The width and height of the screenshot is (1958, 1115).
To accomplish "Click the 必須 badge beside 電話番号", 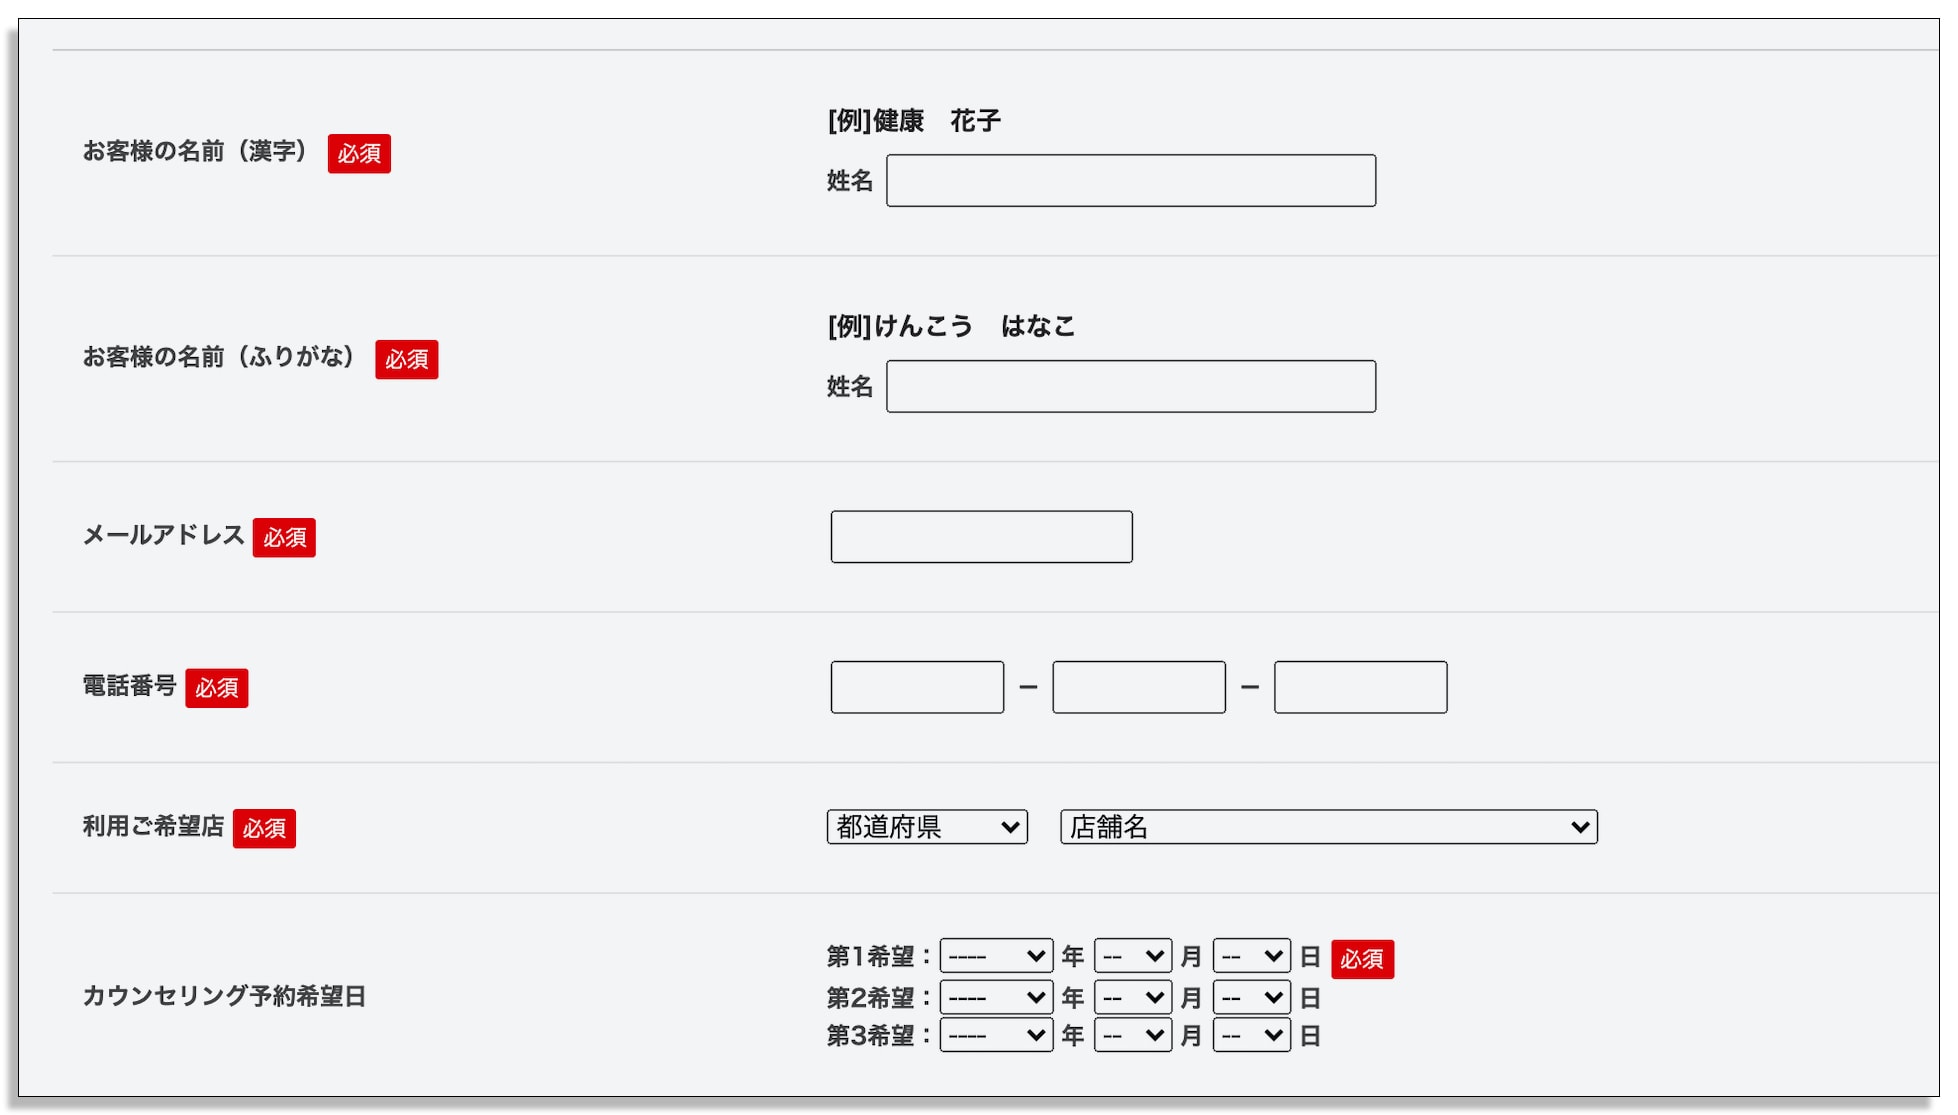I will point(217,688).
